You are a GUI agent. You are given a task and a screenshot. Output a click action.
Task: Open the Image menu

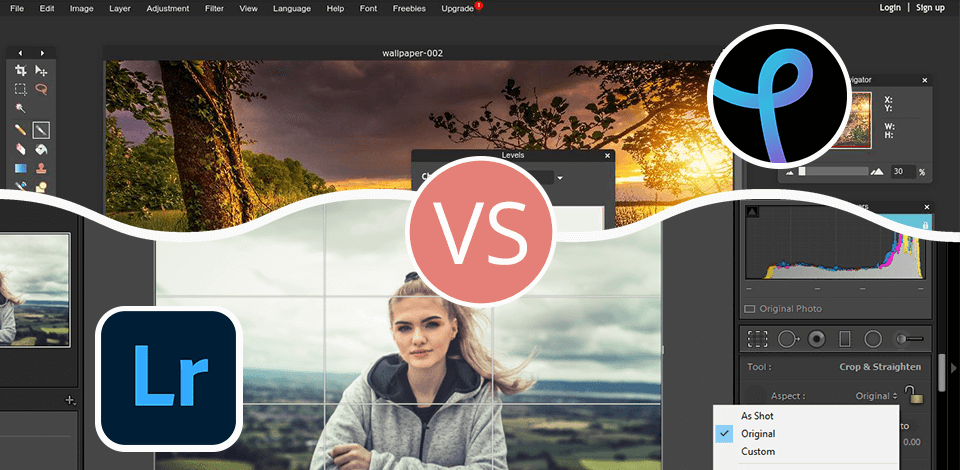click(81, 9)
